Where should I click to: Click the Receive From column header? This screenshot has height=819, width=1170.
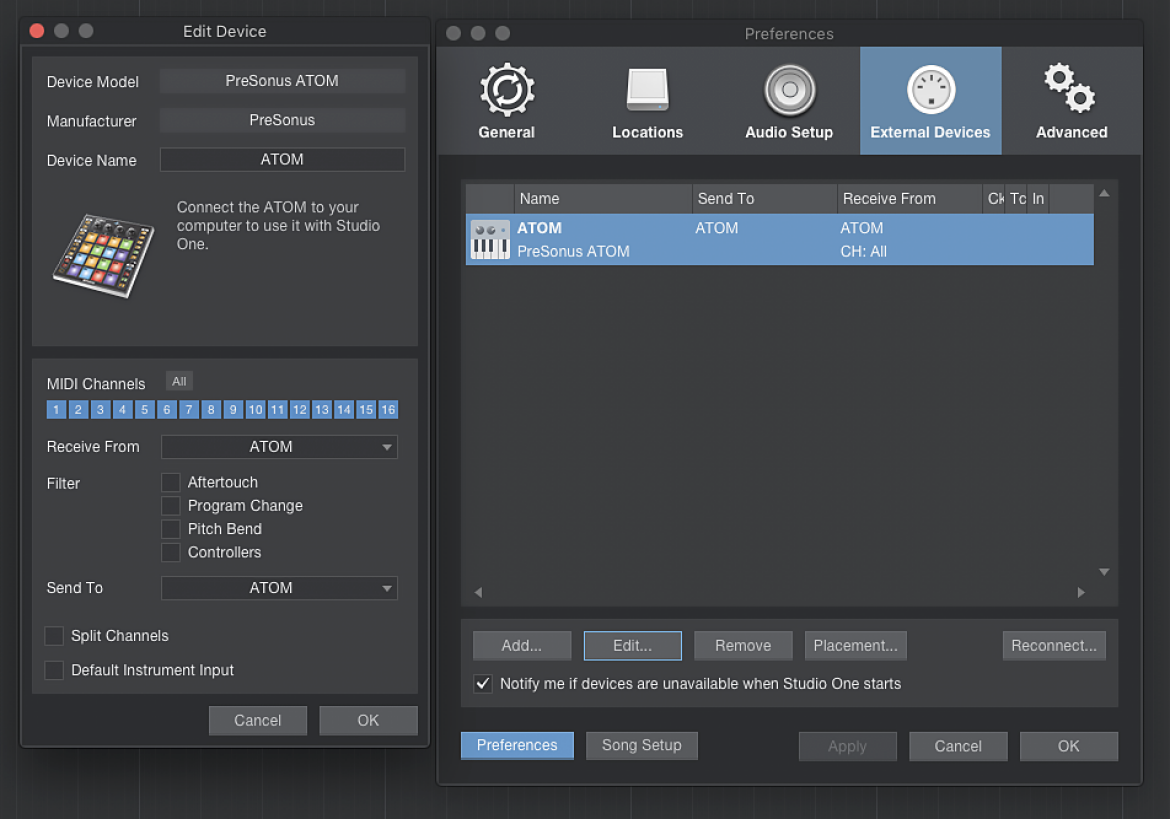(910, 199)
